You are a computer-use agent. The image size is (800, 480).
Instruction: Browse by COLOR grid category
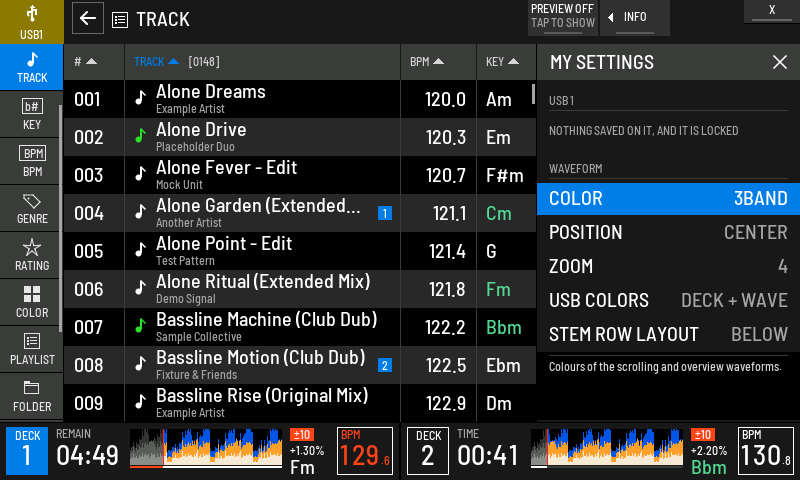coord(32,302)
